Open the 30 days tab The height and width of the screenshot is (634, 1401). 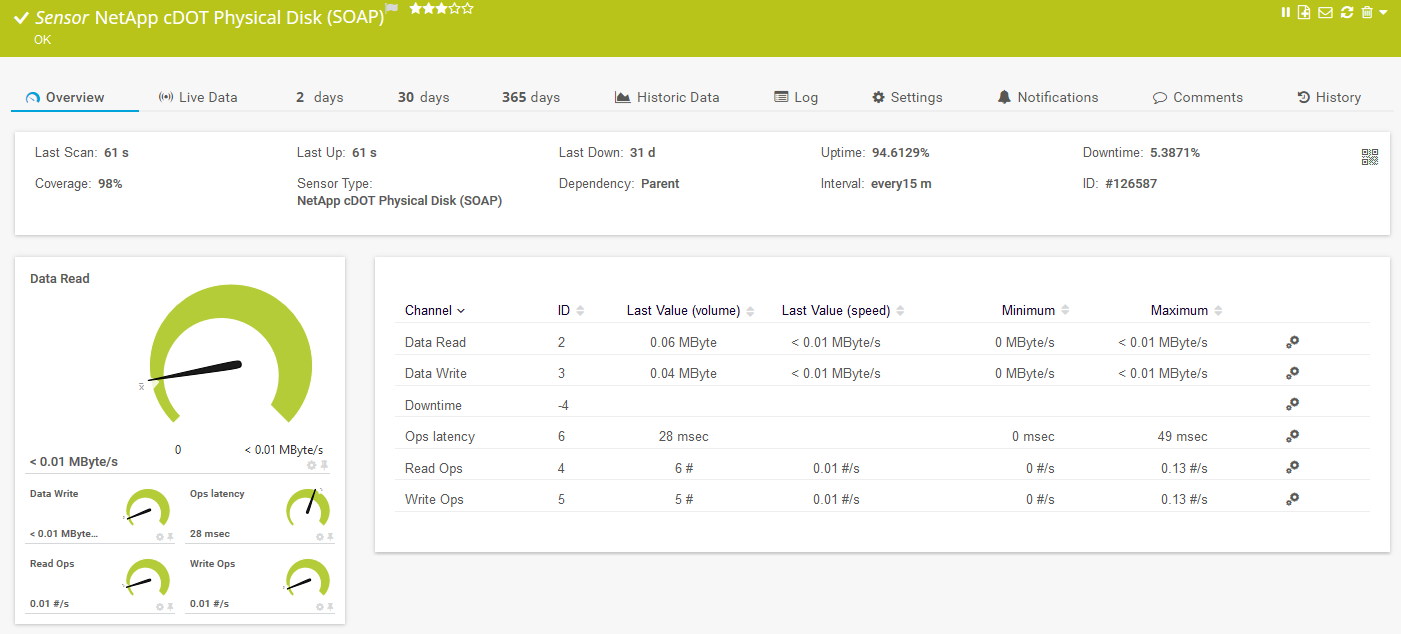click(x=423, y=97)
